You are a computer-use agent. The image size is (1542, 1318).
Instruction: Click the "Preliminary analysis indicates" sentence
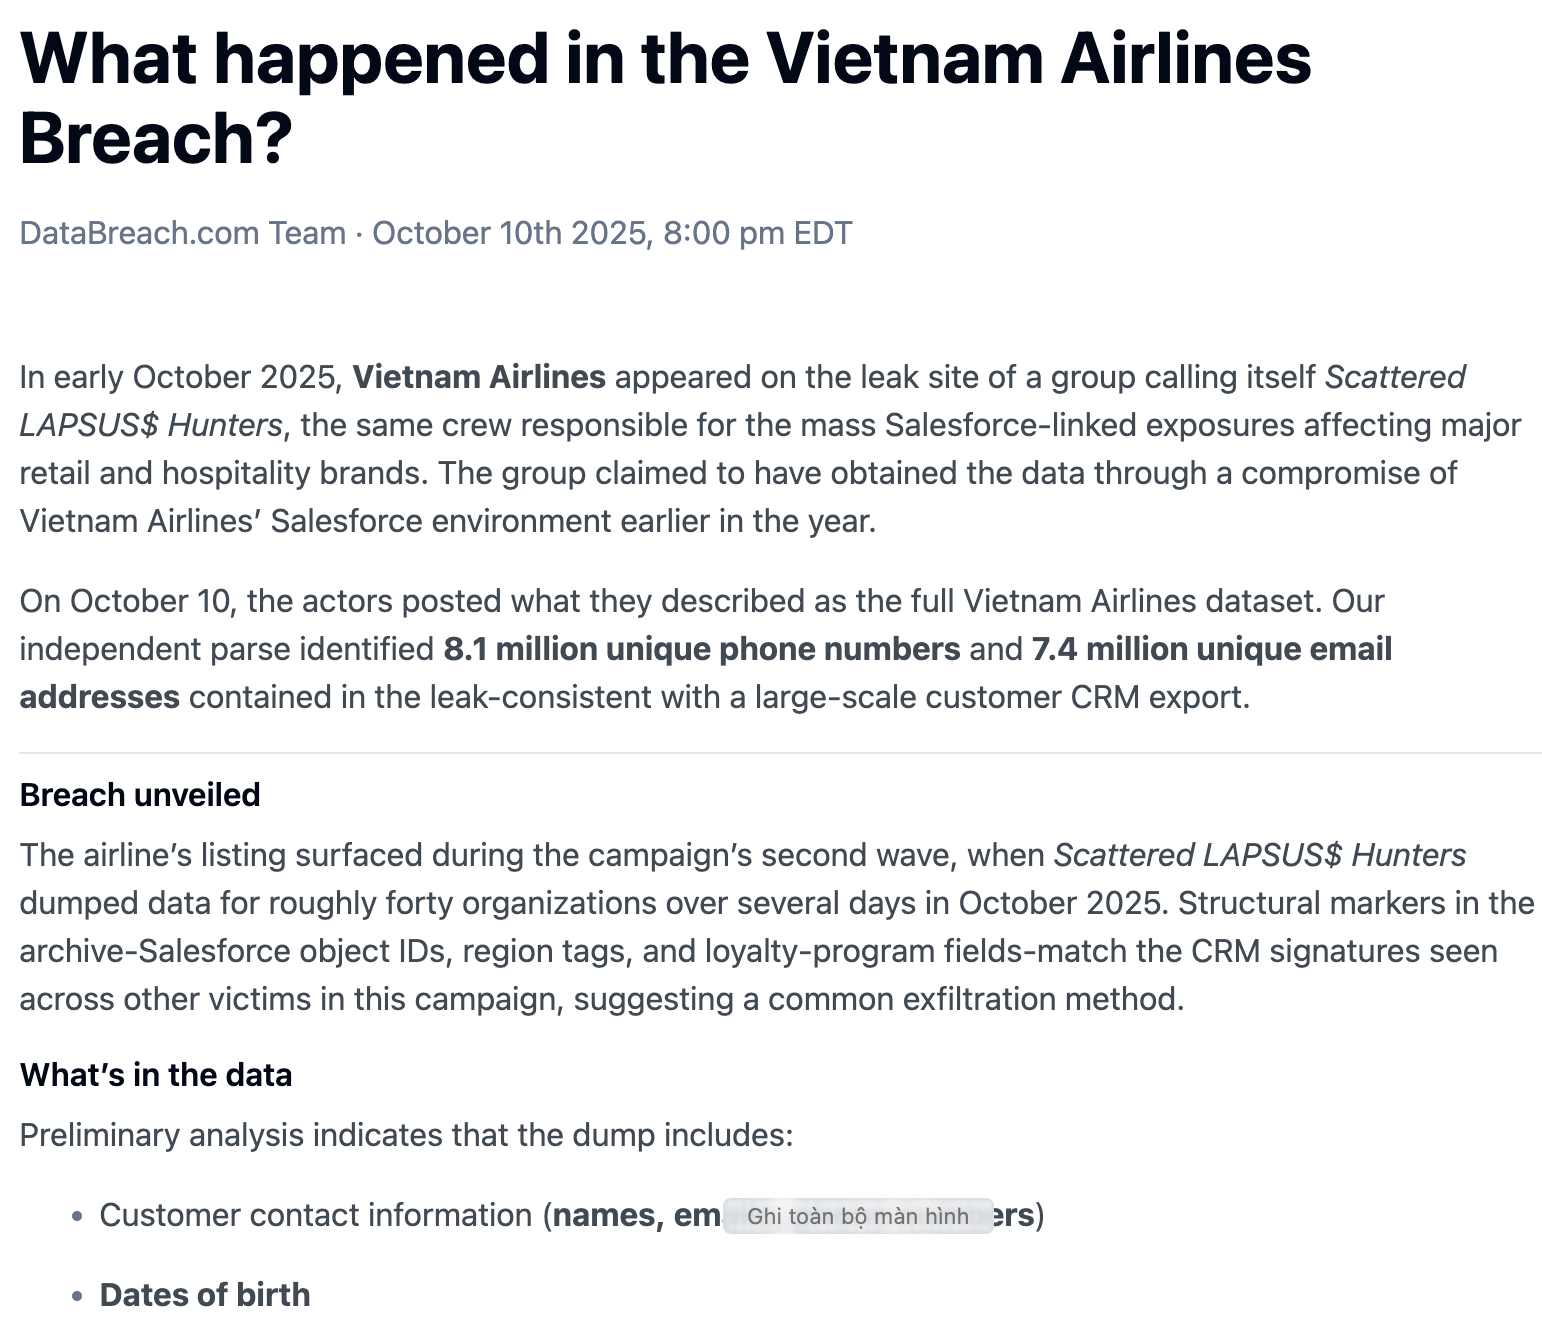pos(405,1135)
